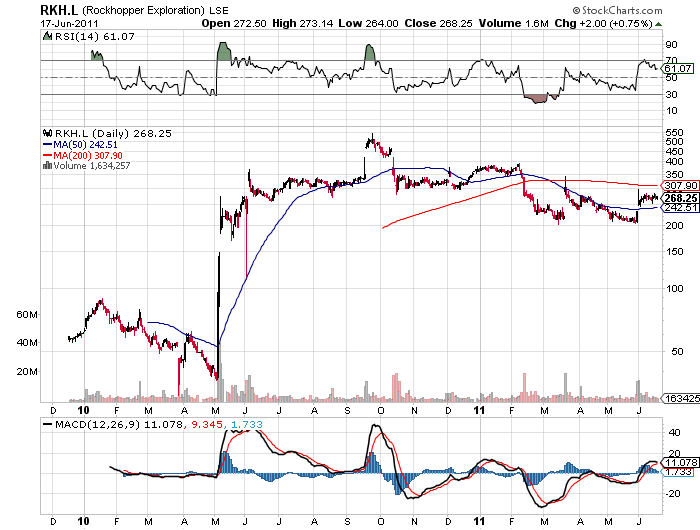Image resolution: width=700 pixels, height=530 pixels.
Task: Click the boxed 163425 volume axis tag
Action: click(x=682, y=398)
